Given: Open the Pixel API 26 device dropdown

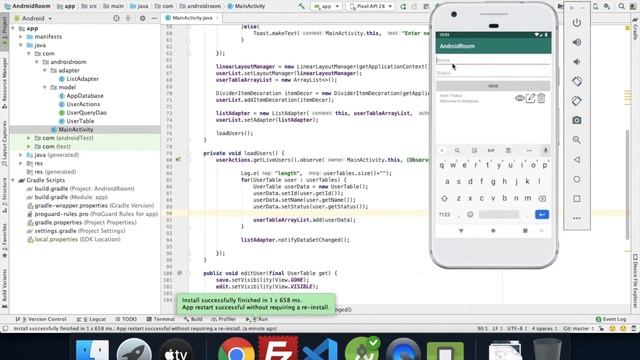Looking at the screenshot, I should coord(371,6).
